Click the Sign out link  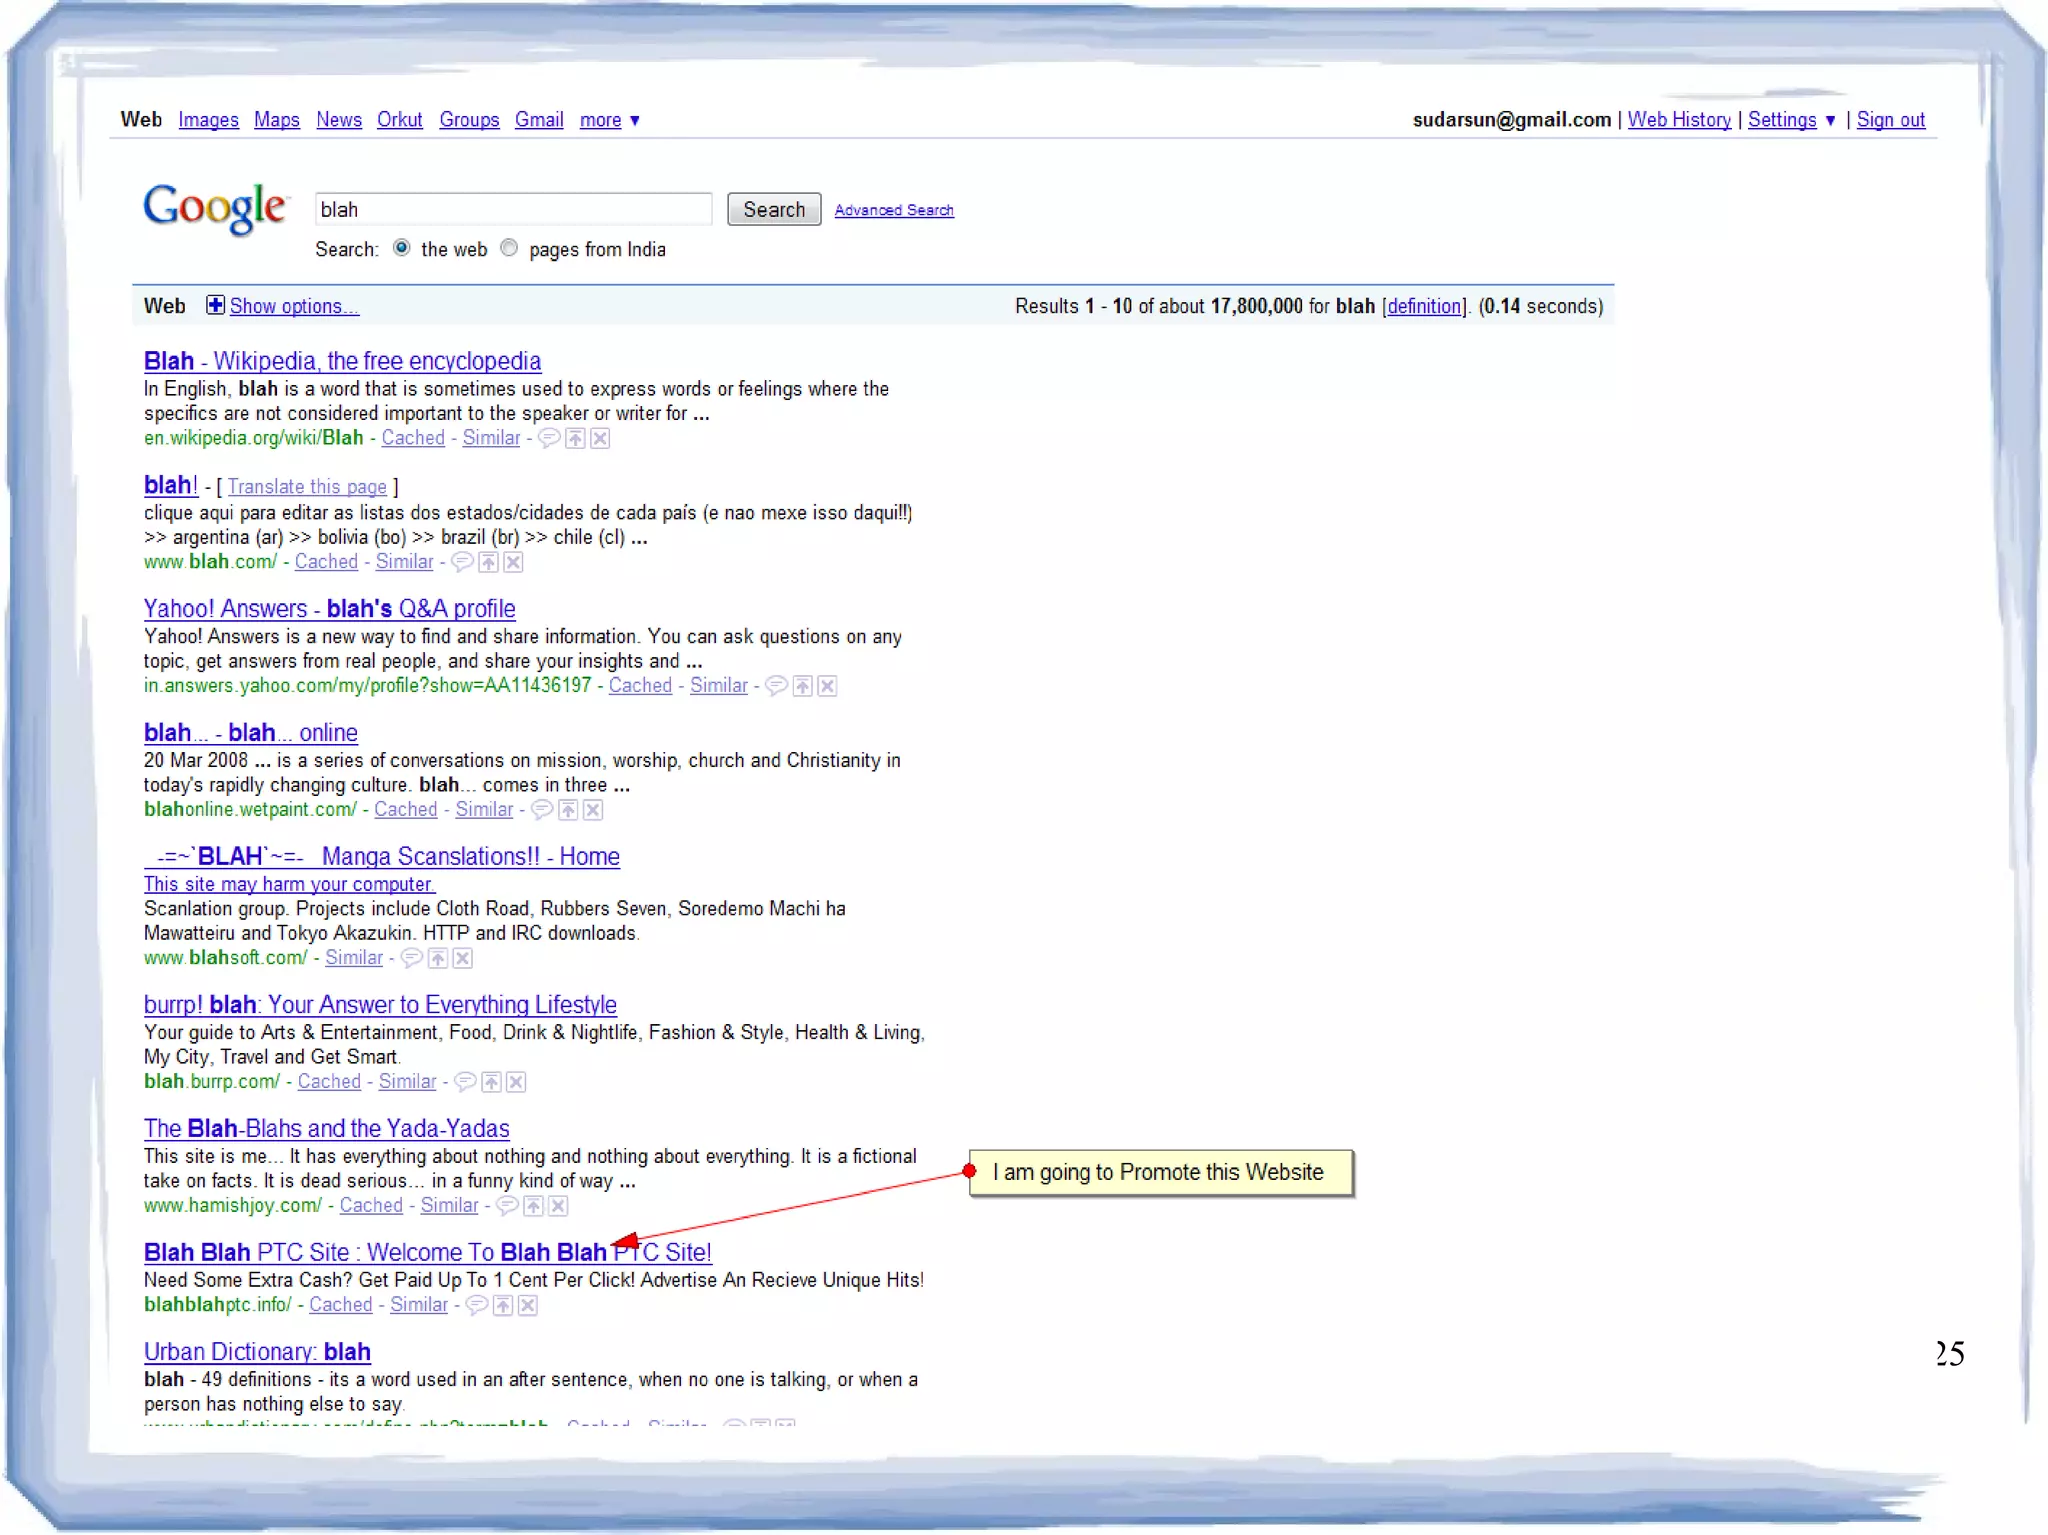click(x=1891, y=120)
